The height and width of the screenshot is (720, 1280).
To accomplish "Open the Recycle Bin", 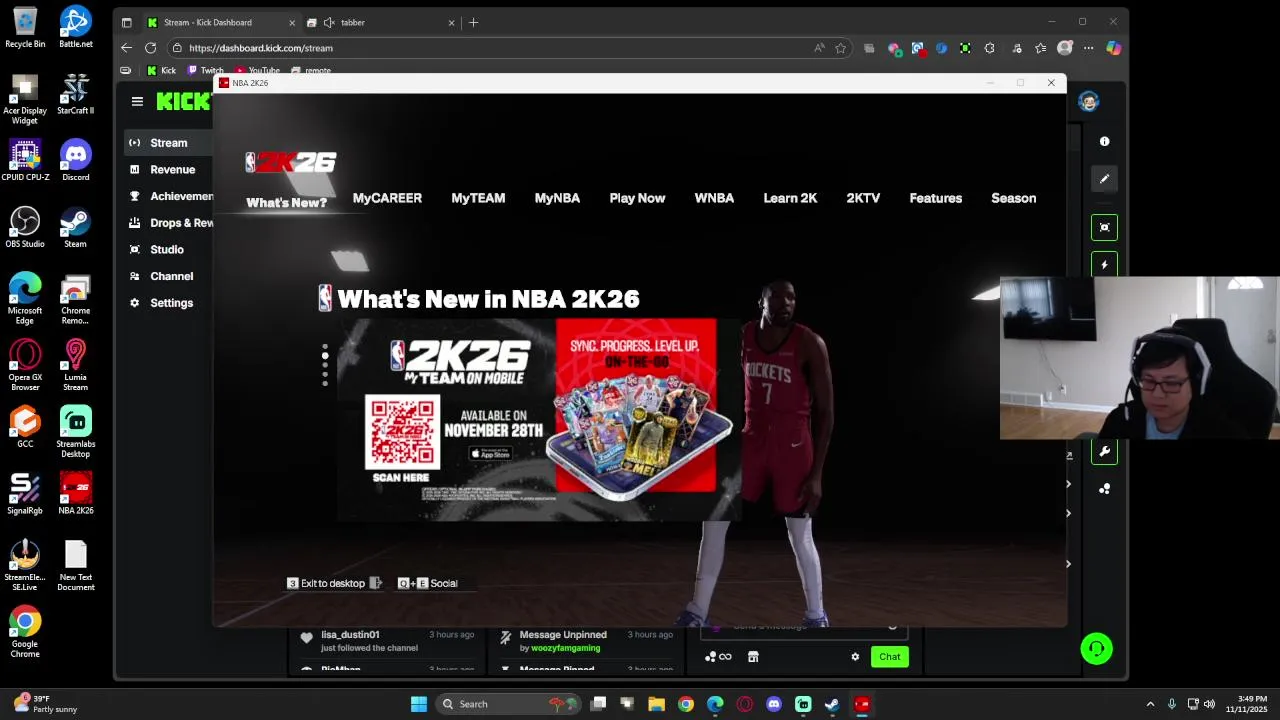I will pos(25,27).
